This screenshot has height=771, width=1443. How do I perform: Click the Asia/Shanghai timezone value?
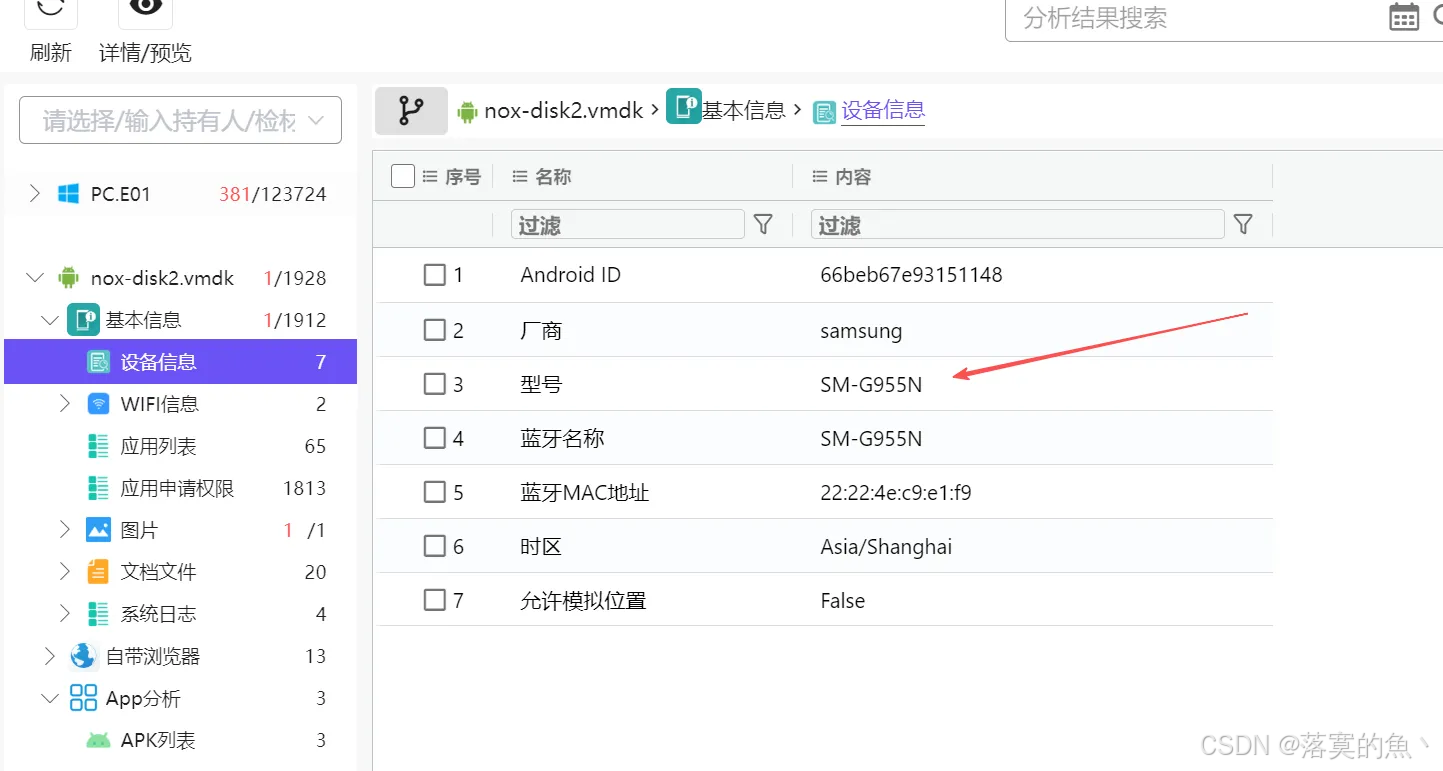click(886, 547)
